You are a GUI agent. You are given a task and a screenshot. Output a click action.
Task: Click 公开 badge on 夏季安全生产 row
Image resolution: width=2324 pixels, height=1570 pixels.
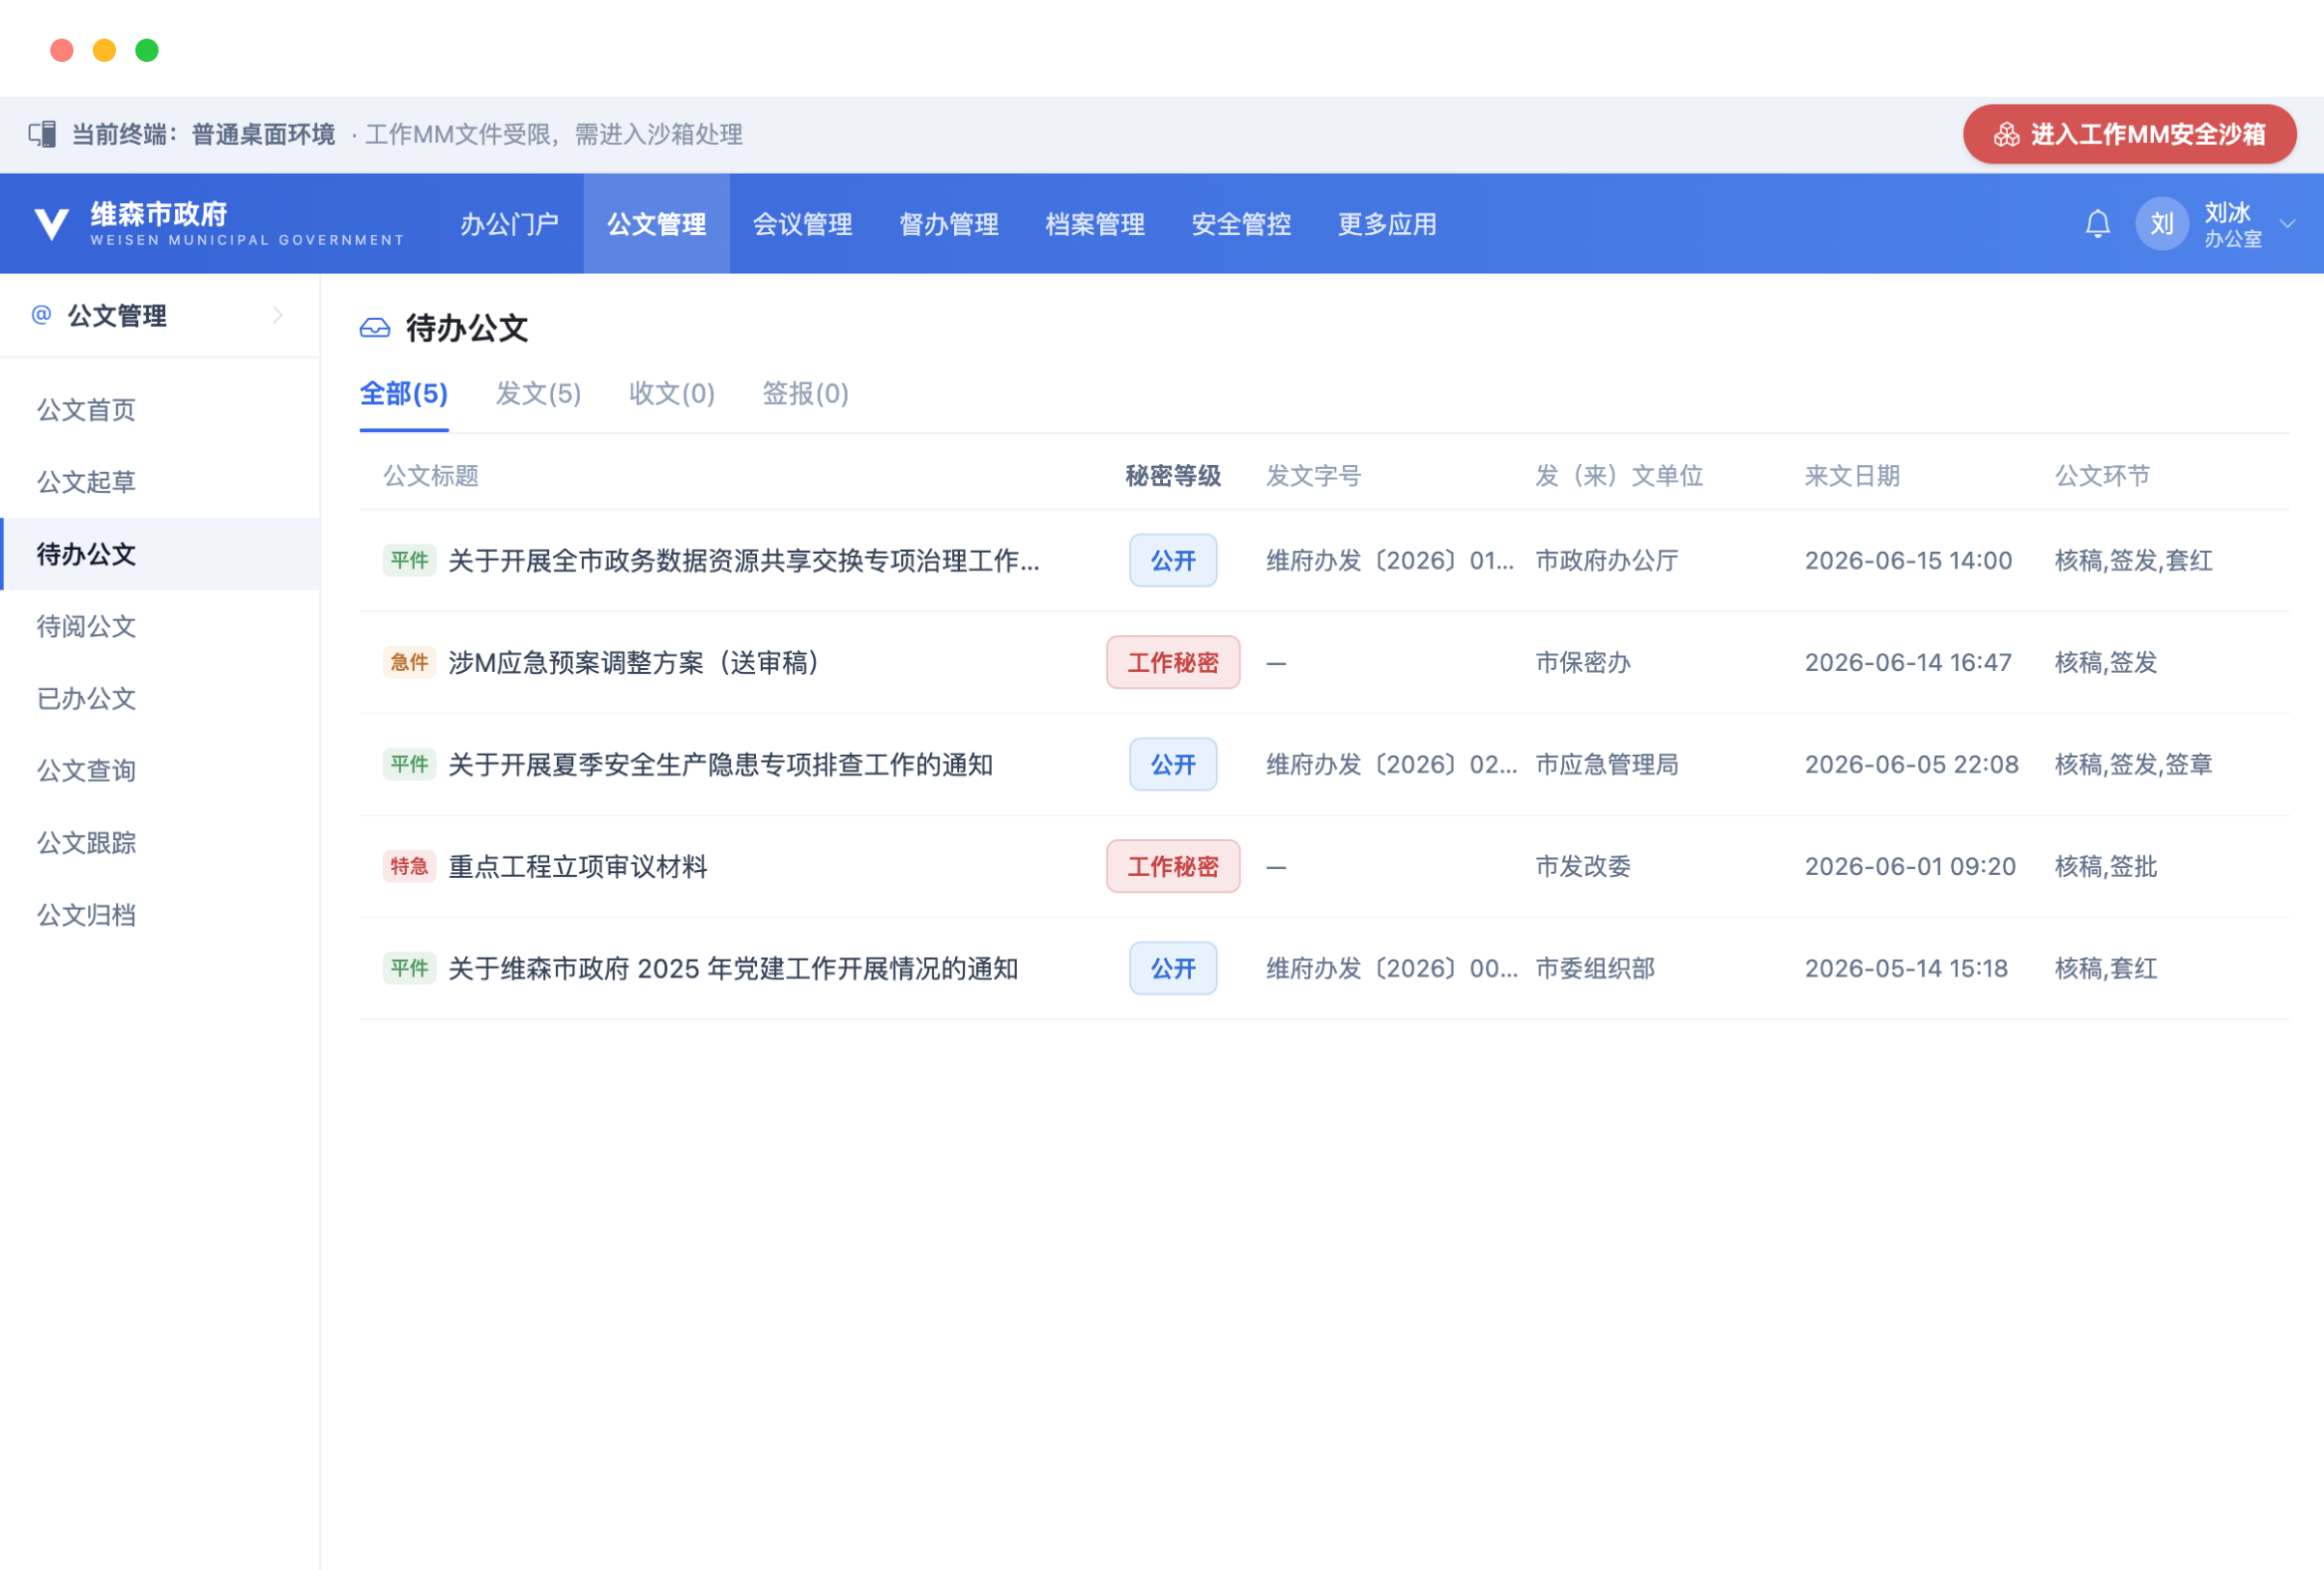coord(1173,764)
